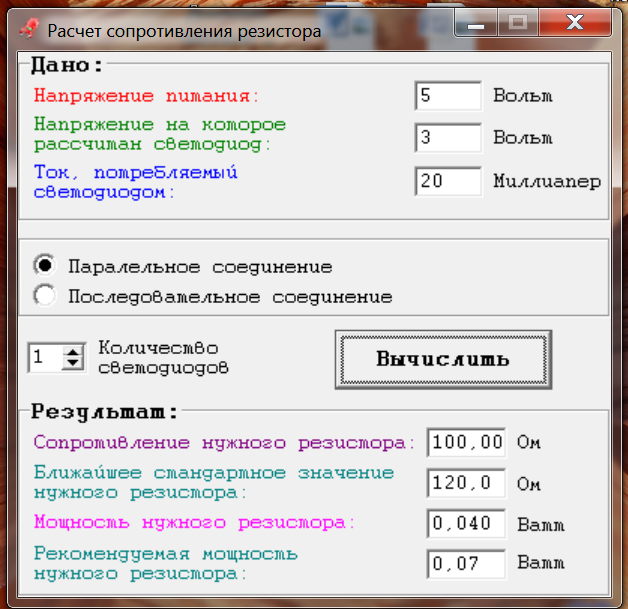628x609 pixels.
Task: Select the resistance result field showing 100,00
Action: coord(466,442)
